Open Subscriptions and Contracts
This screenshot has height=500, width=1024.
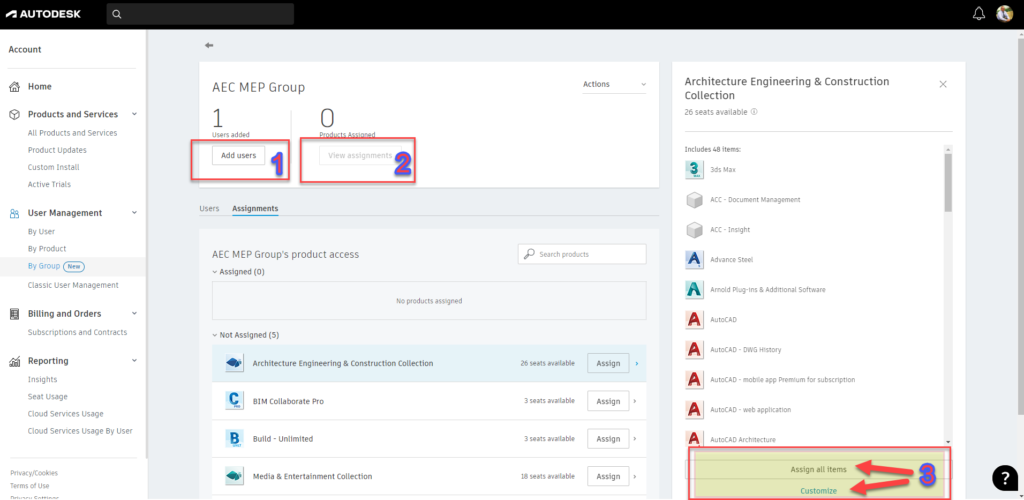click(x=77, y=332)
